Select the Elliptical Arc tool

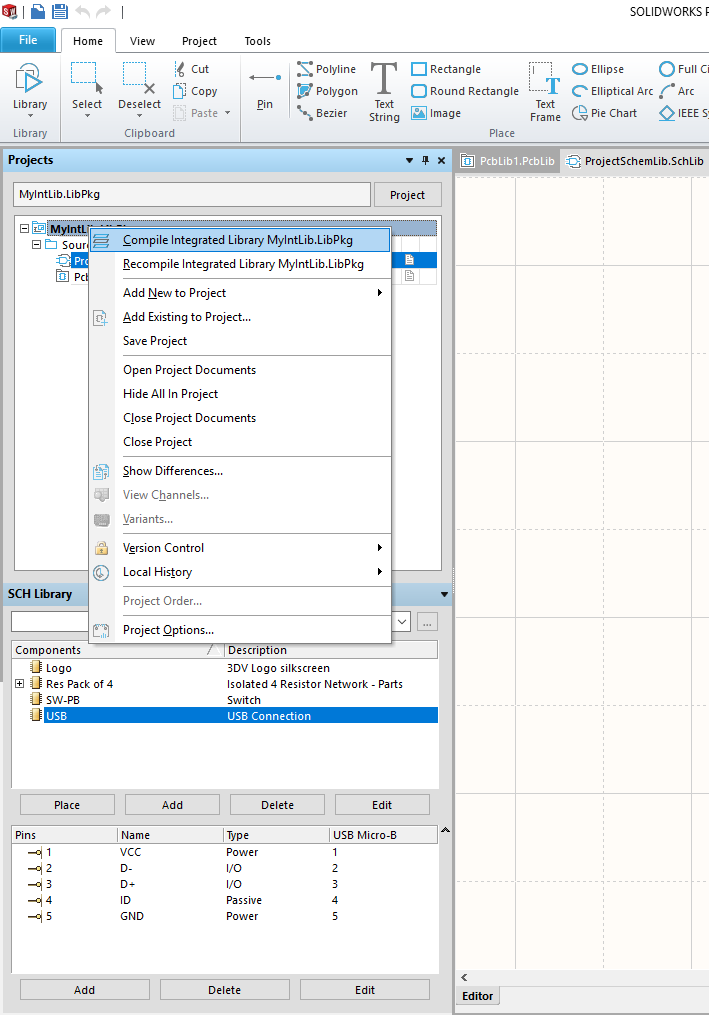613,91
